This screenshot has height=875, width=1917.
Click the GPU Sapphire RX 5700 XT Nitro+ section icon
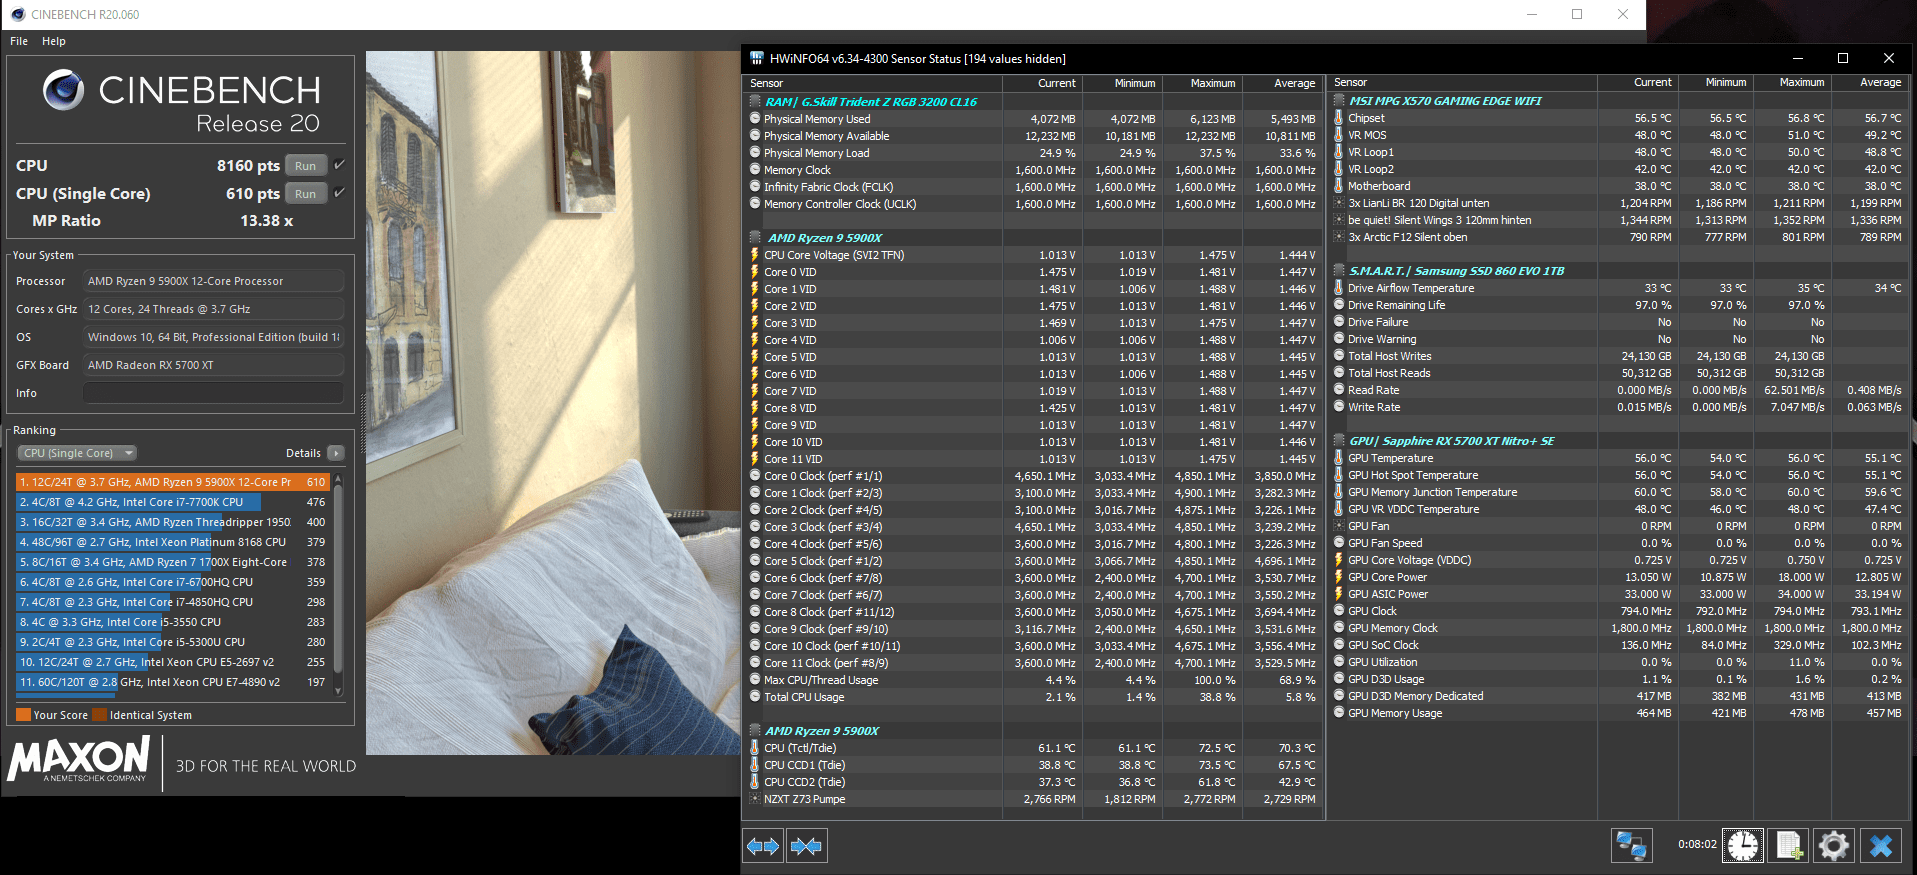click(1339, 441)
